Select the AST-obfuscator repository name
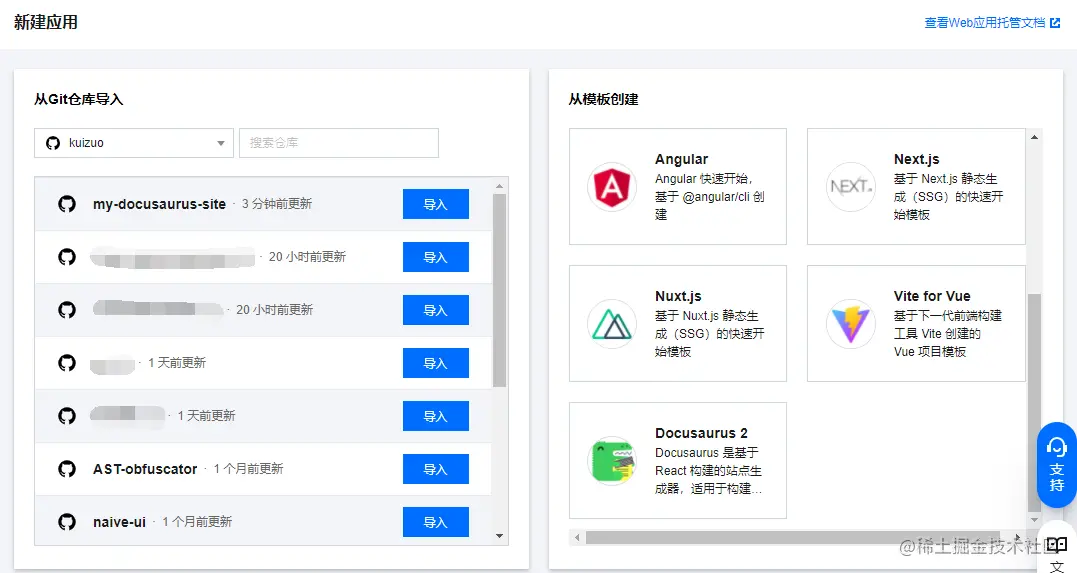 [x=145, y=469]
